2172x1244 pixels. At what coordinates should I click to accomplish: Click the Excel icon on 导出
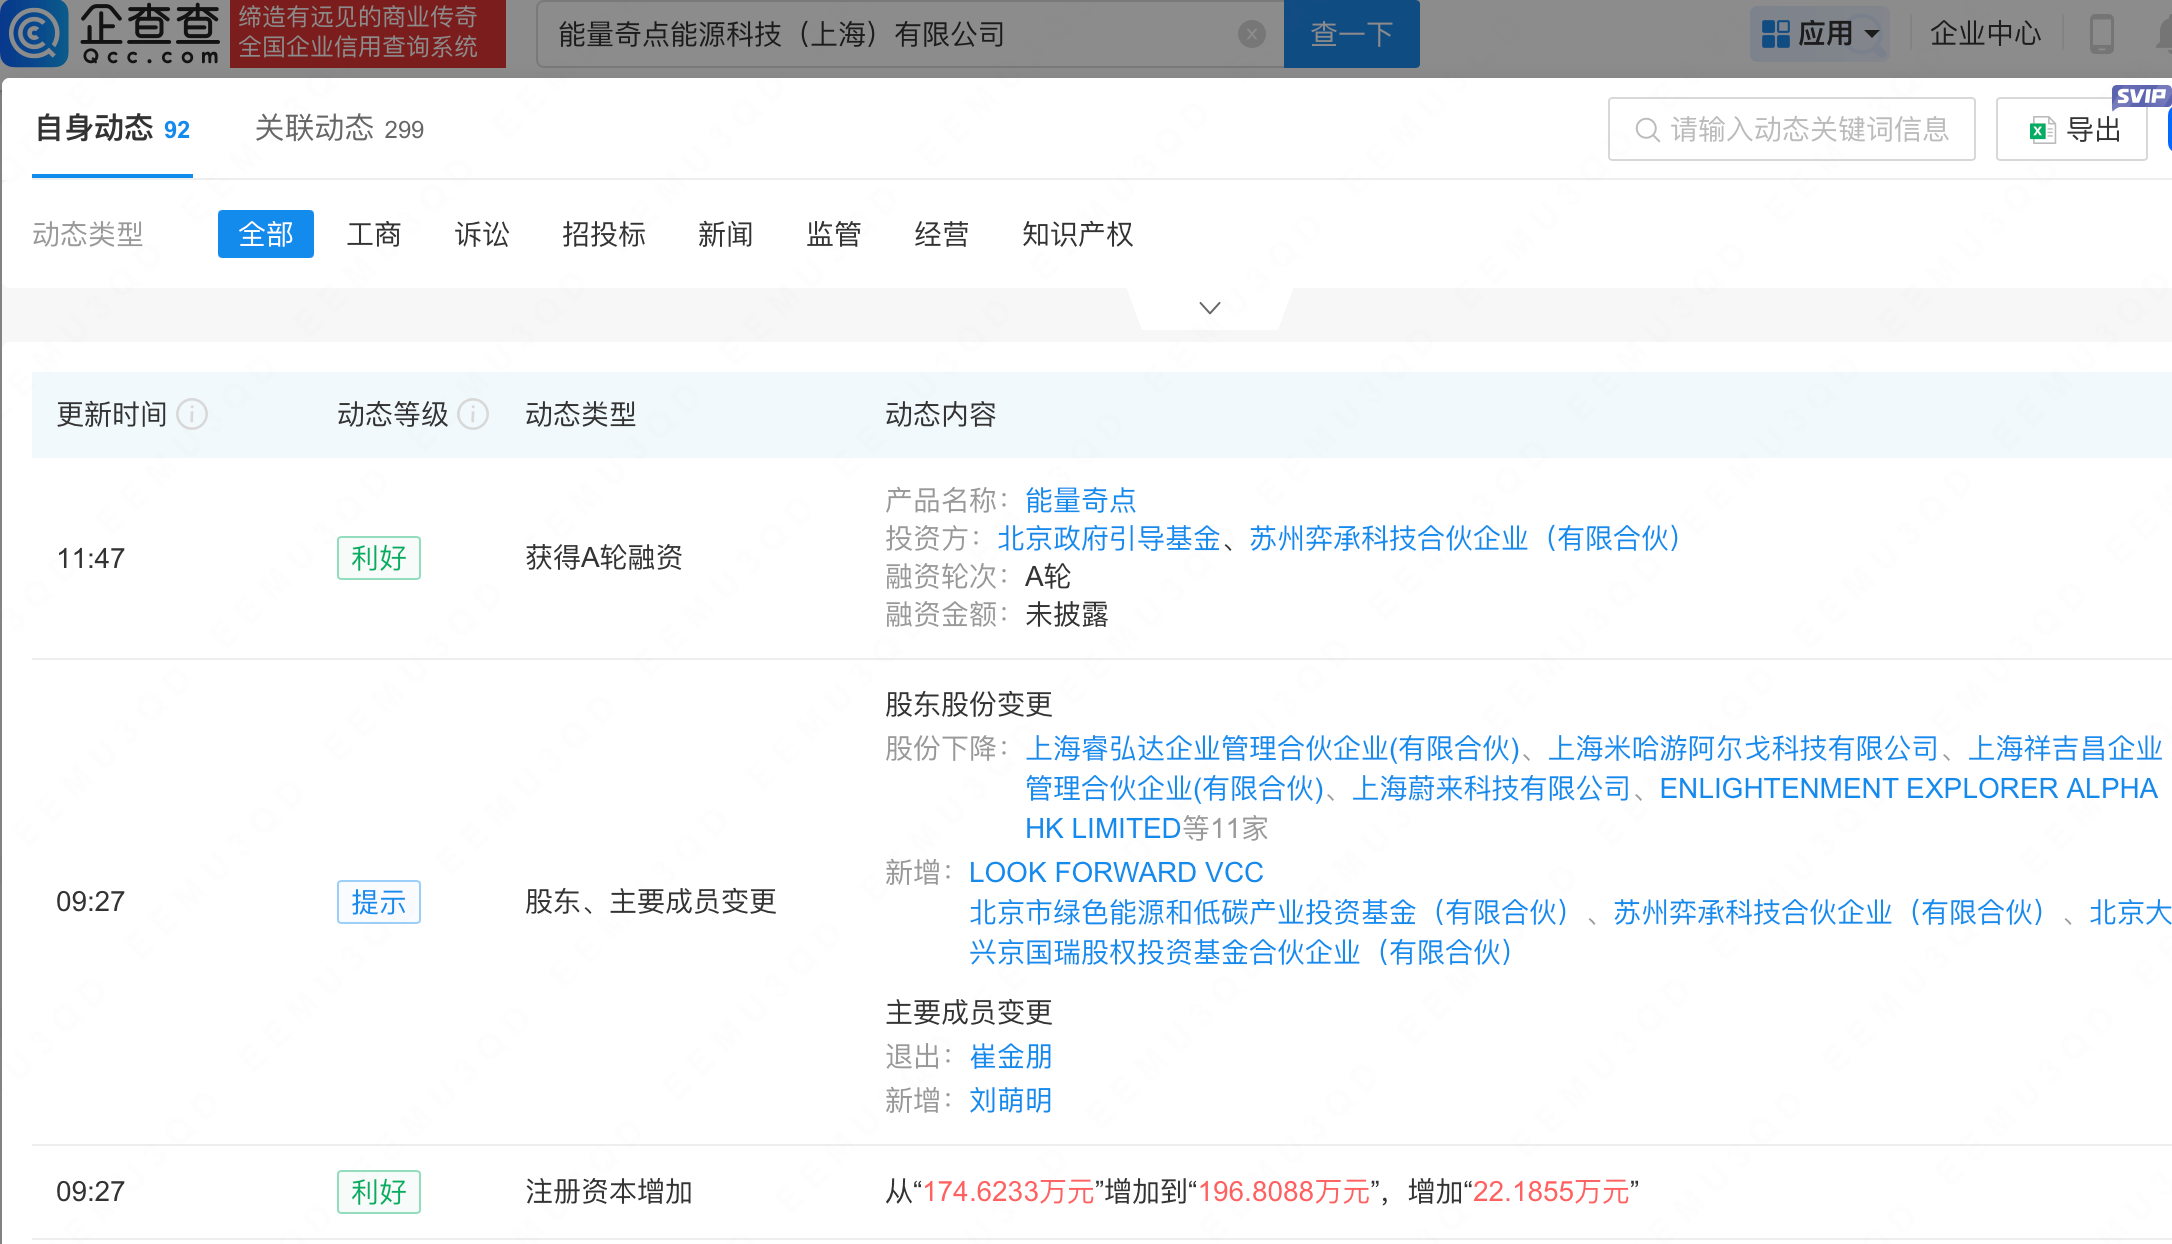[x=2041, y=130]
